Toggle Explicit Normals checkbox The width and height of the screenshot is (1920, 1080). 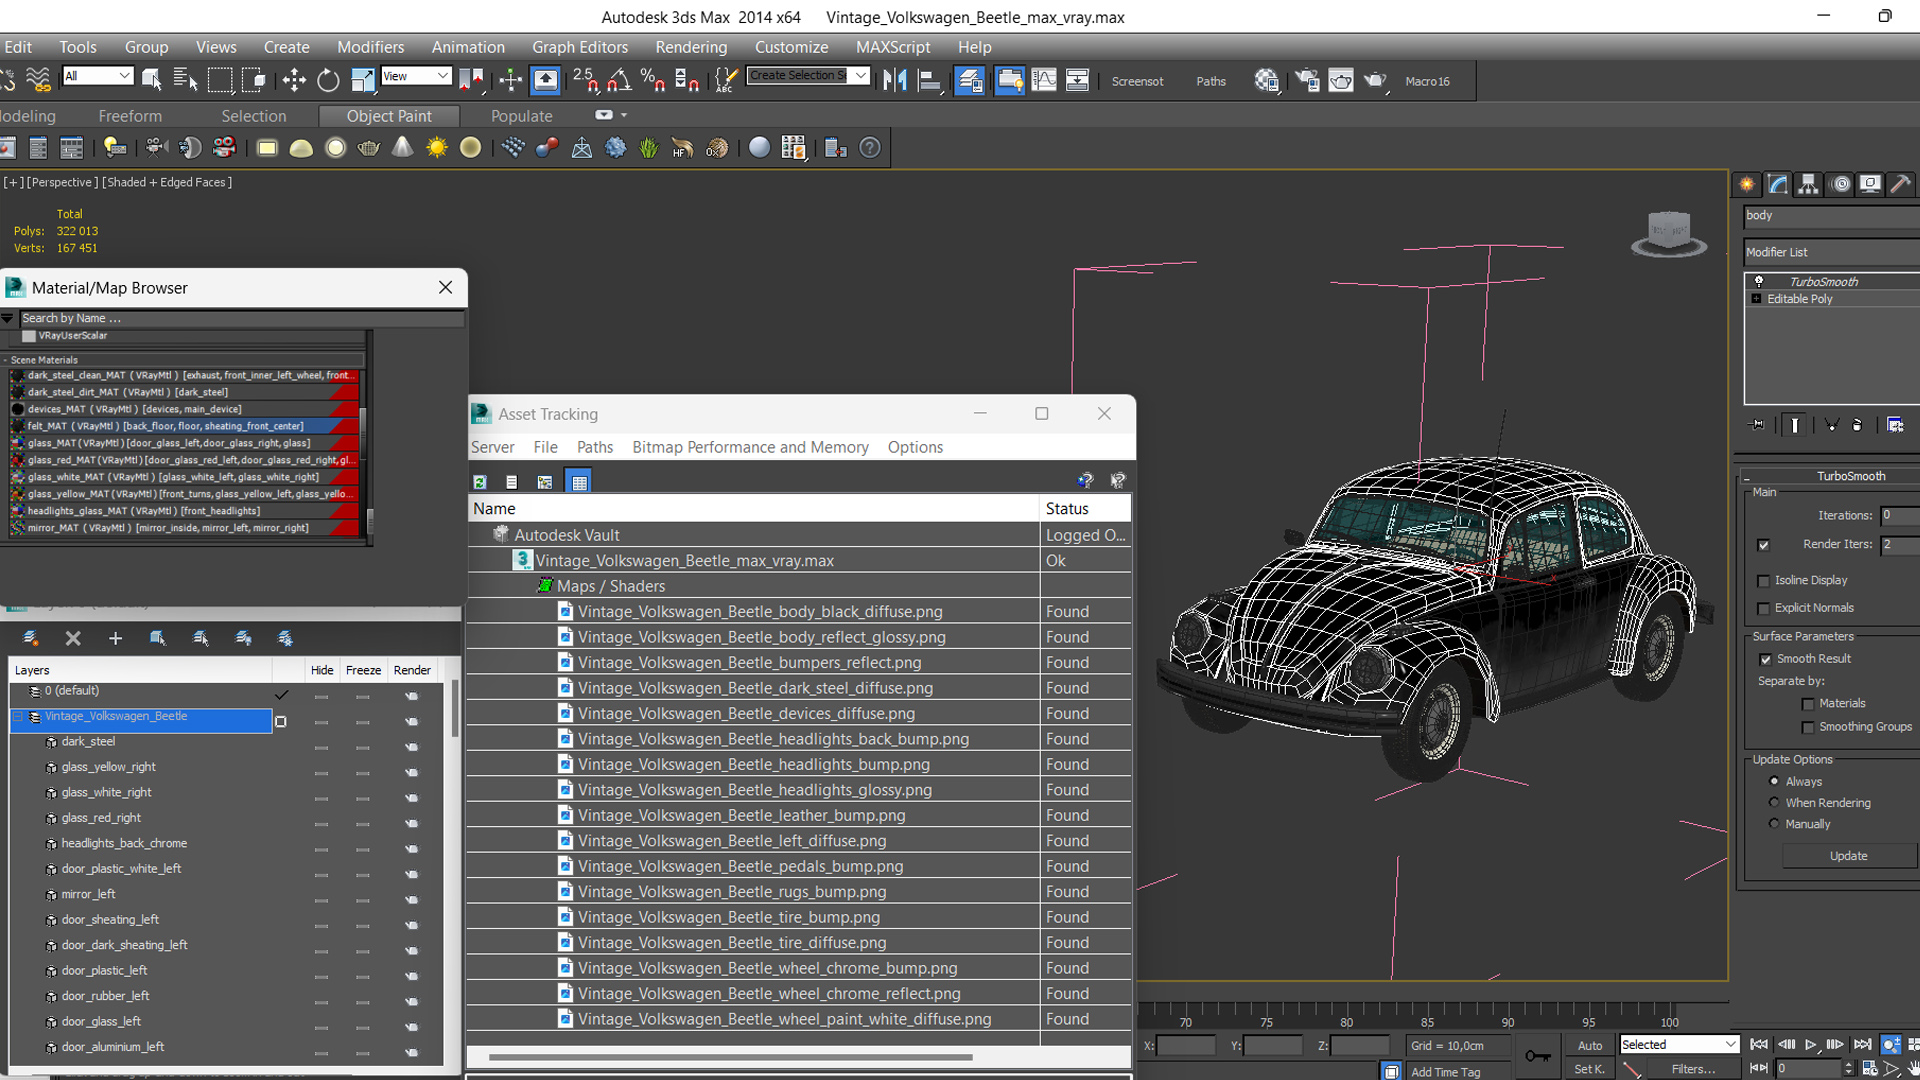[x=1764, y=608]
